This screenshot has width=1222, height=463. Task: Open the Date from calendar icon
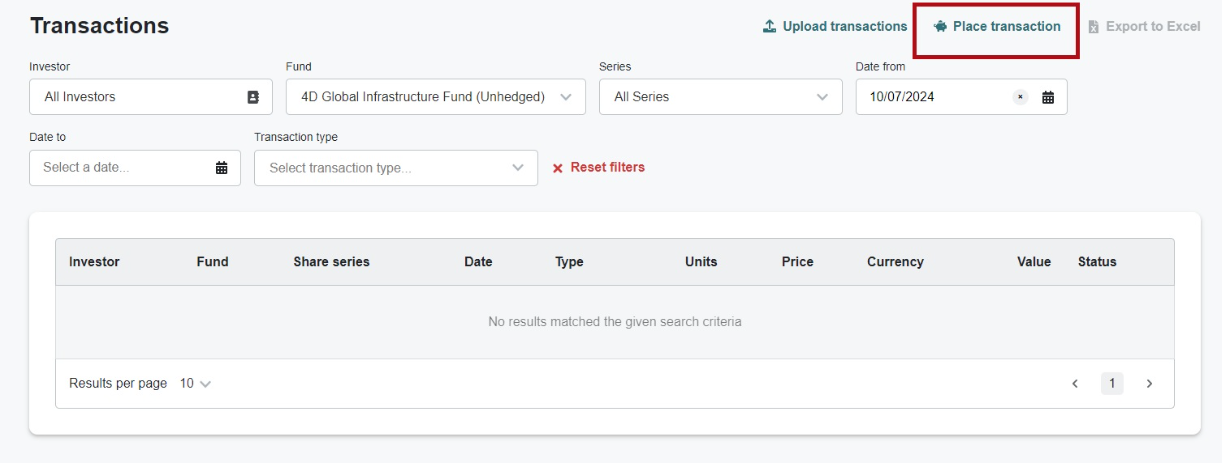pos(1048,97)
